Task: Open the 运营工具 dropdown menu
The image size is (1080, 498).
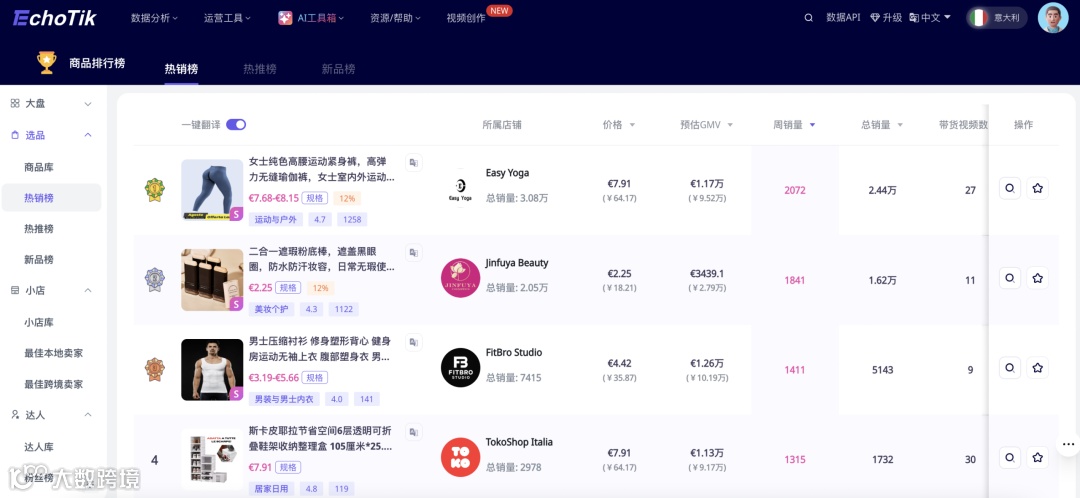Action: pyautogui.click(x=227, y=18)
